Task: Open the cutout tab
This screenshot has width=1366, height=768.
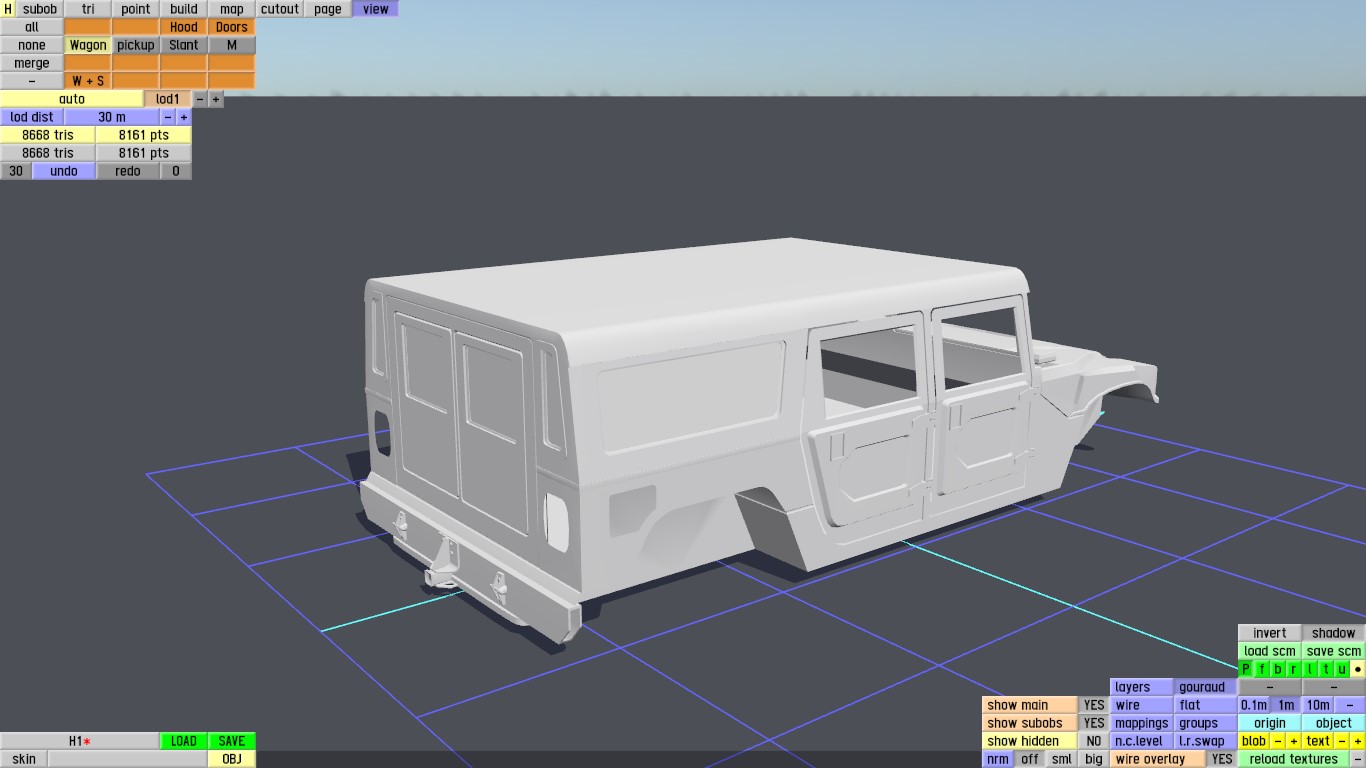Action: click(280, 9)
